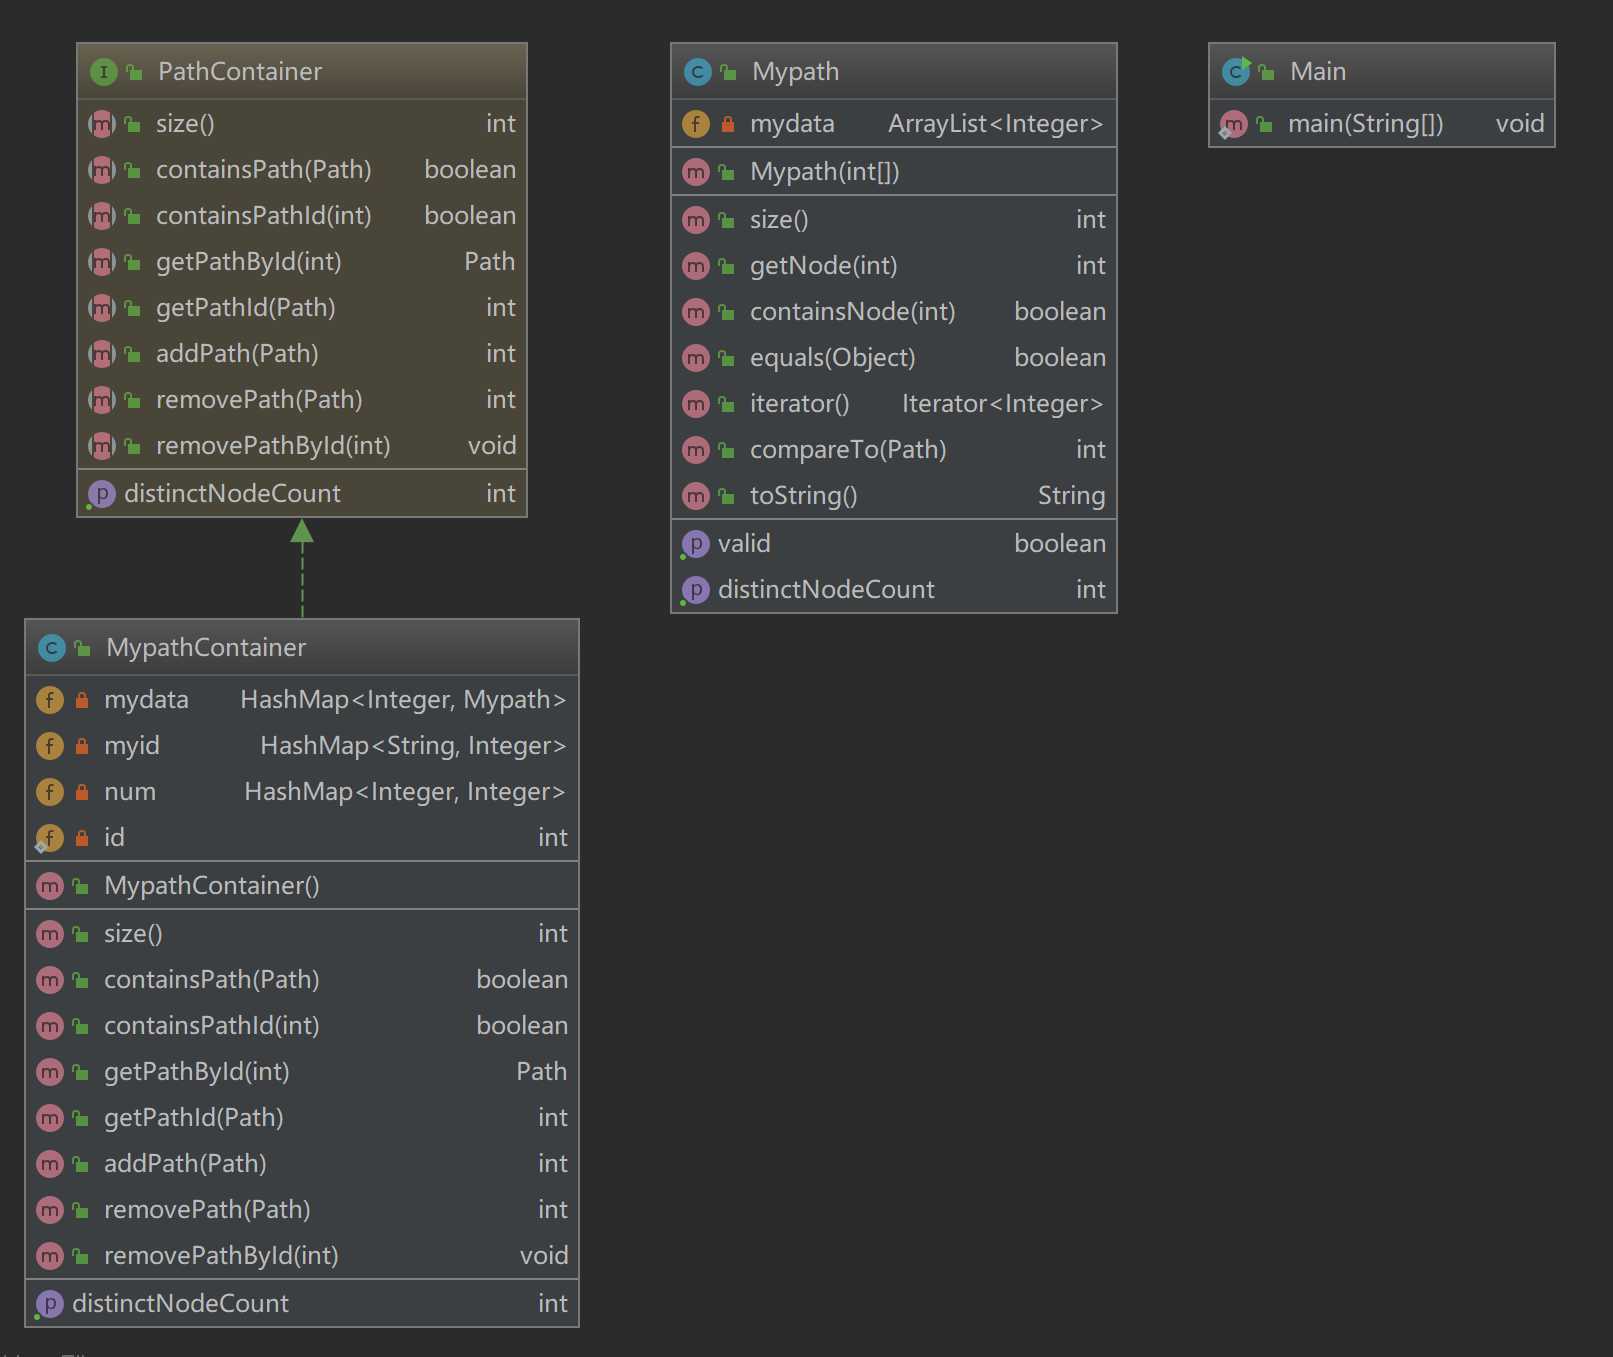This screenshot has width=1613, height=1357.
Task: Select main(String[]) method in Main
Action: pos(1366,124)
